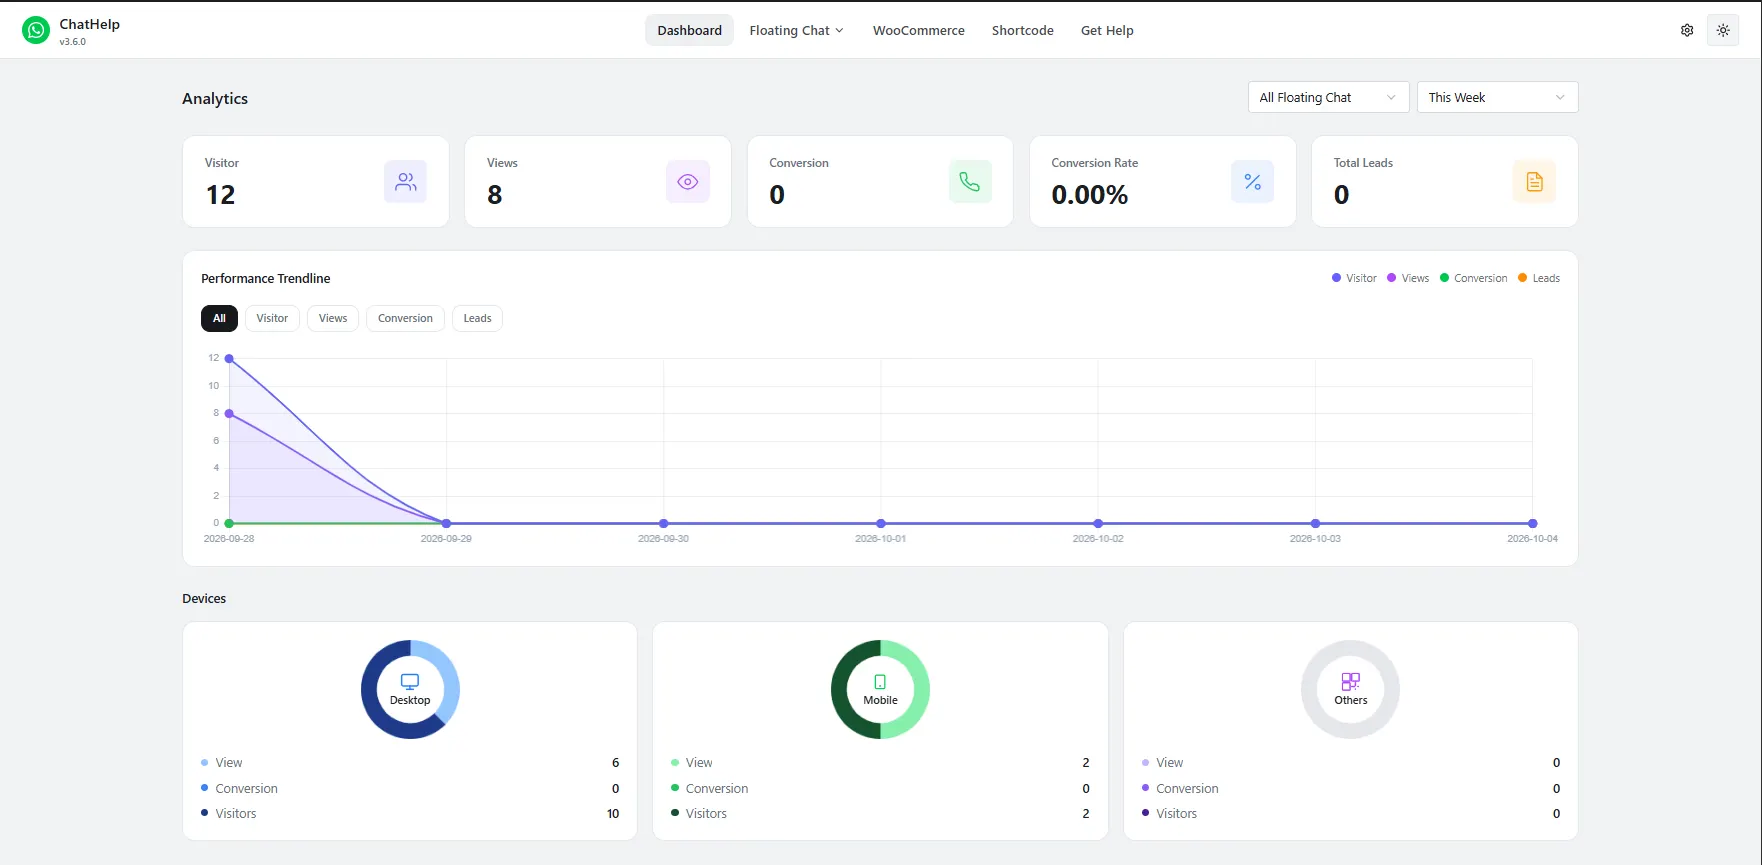Open the Dashboard tab
Viewport: 1762px width, 865px height.
[689, 30]
